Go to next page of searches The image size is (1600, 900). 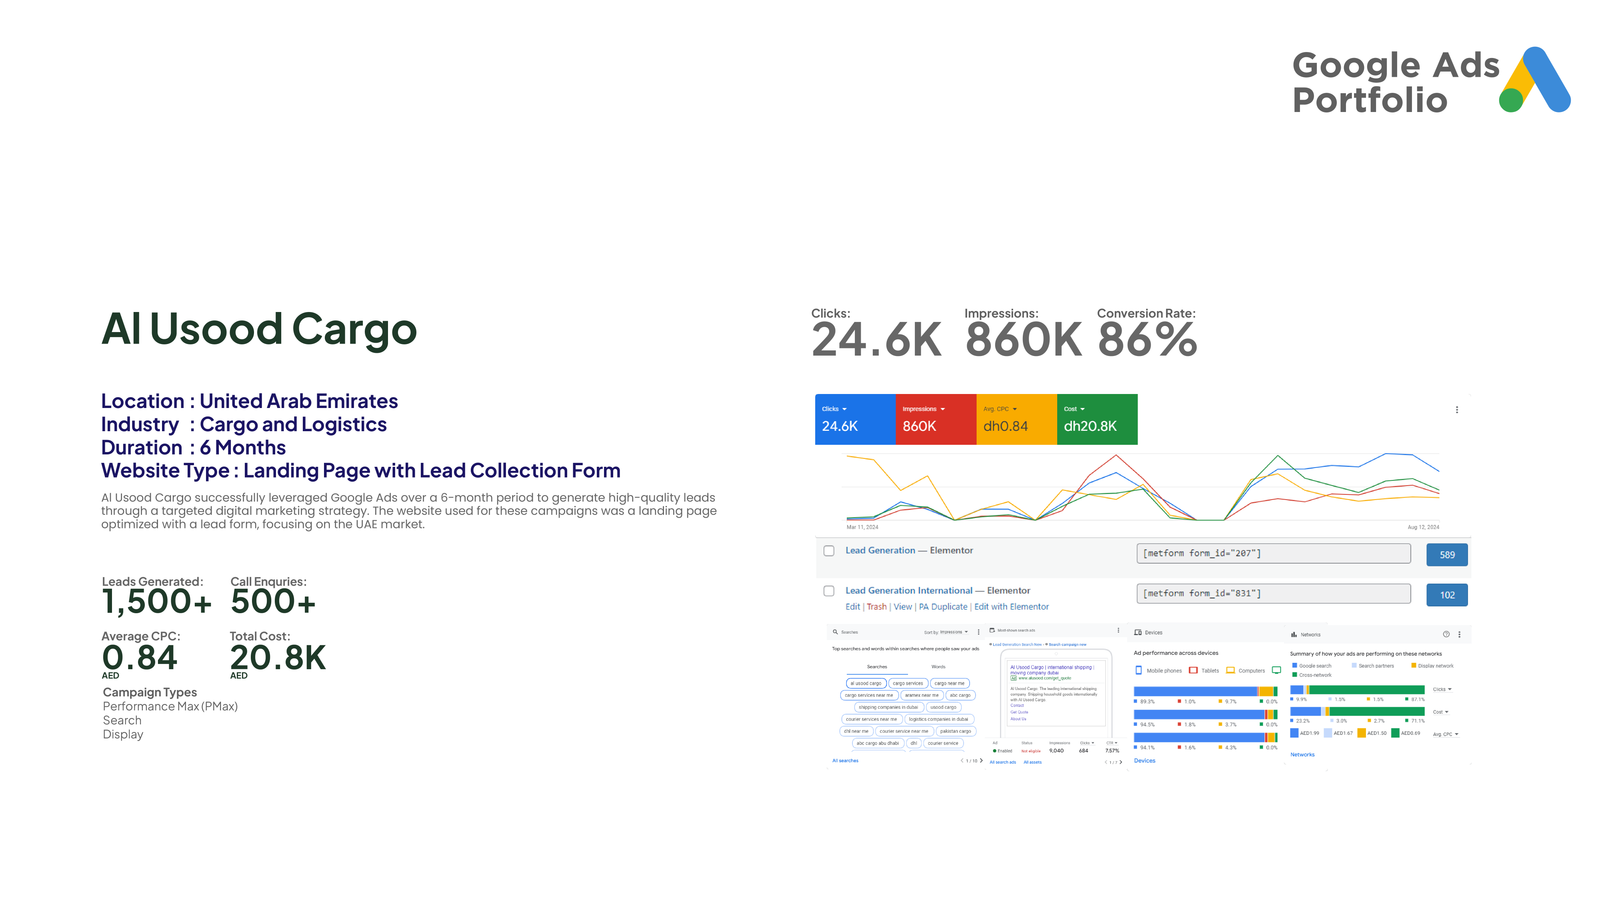tap(981, 760)
